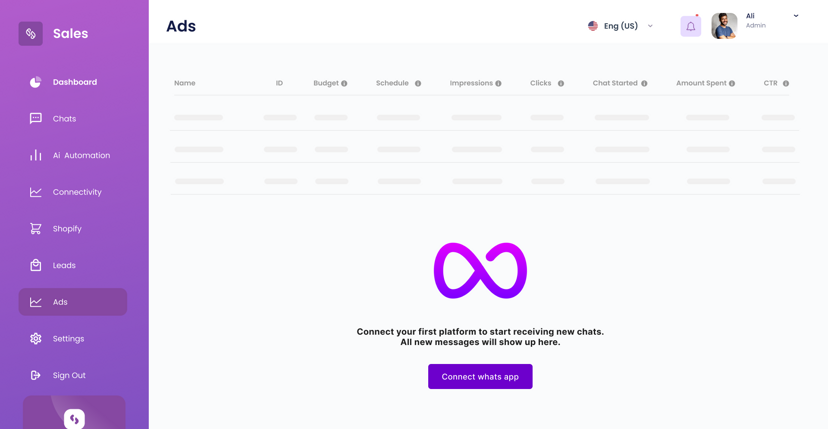The image size is (828, 429).
Task: Click the Budget info icon
Action: point(344,84)
